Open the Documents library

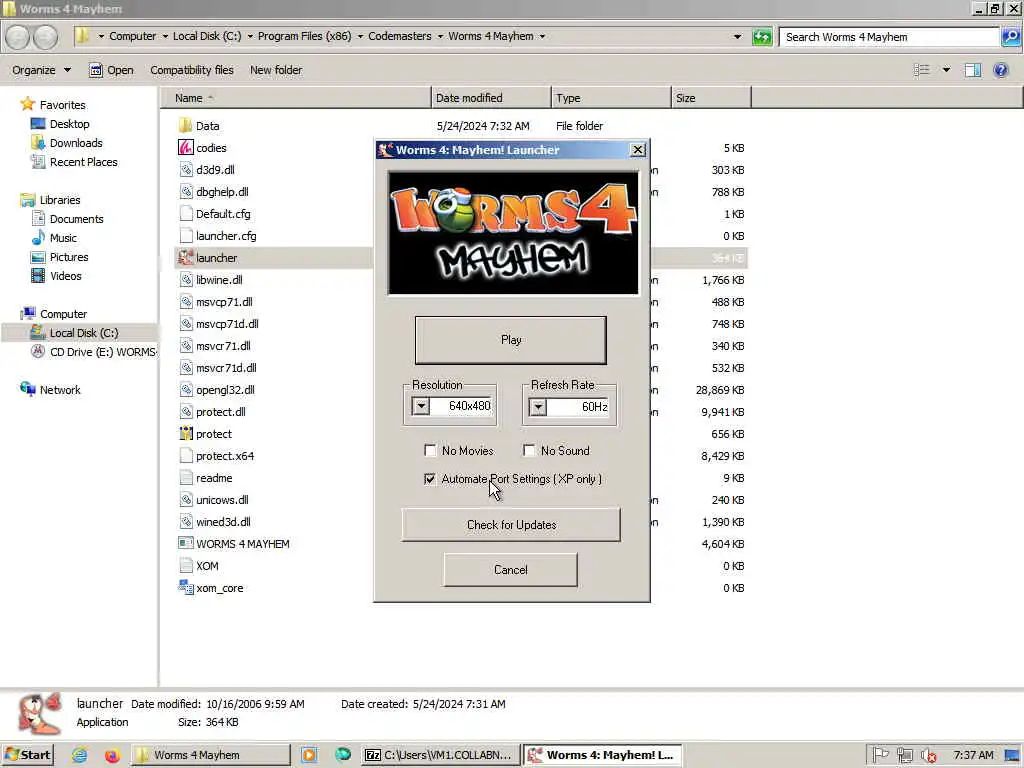click(x=76, y=219)
